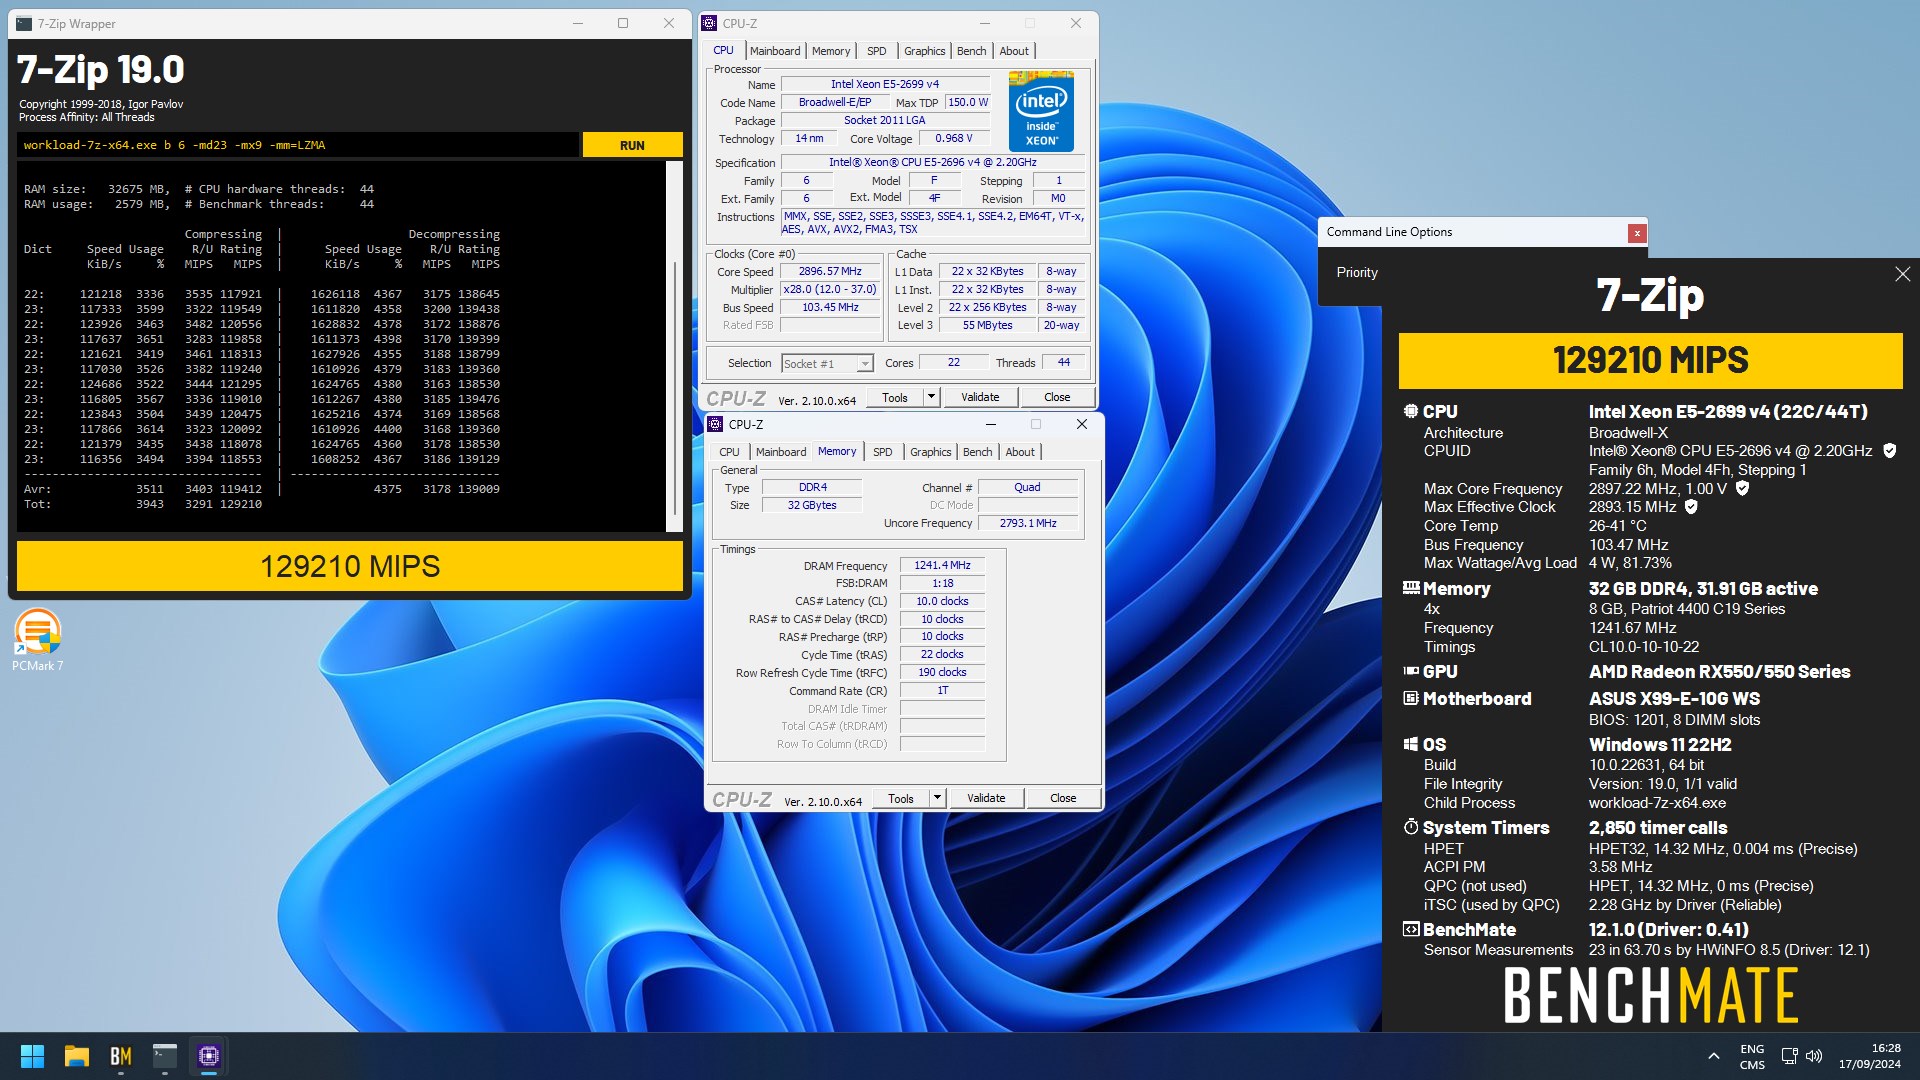Viewport: 1920px width, 1080px height.
Task: Show hidden system tray icons
Action: click(x=1714, y=1056)
